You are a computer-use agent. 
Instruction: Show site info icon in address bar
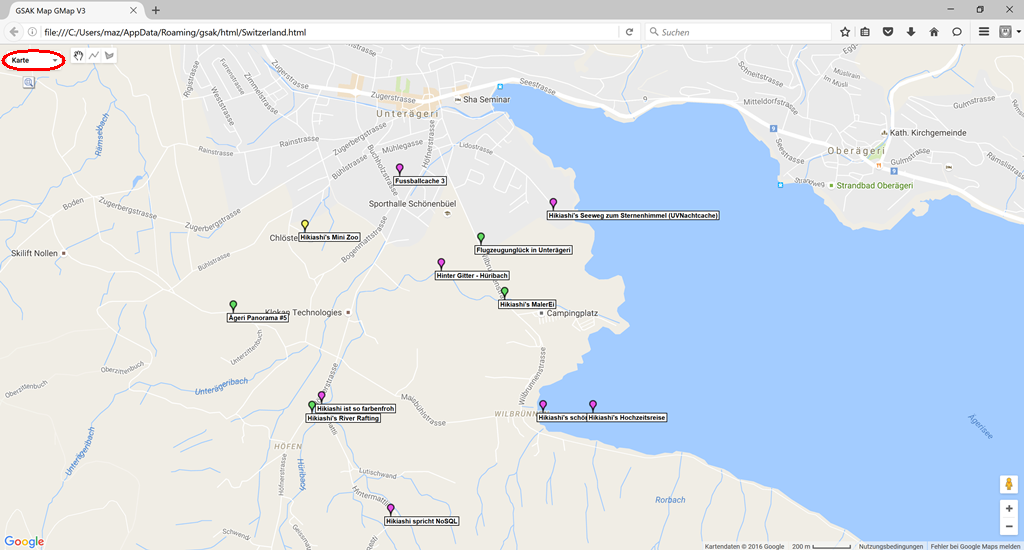pos(31,32)
